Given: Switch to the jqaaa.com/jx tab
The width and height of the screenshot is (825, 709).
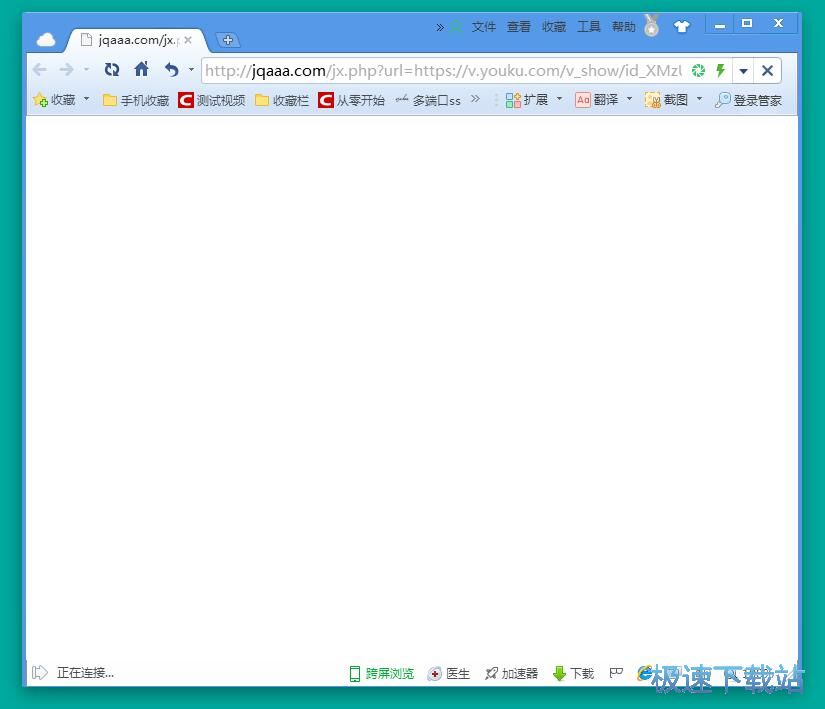Looking at the screenshot, I should click(x=135, y=40).
